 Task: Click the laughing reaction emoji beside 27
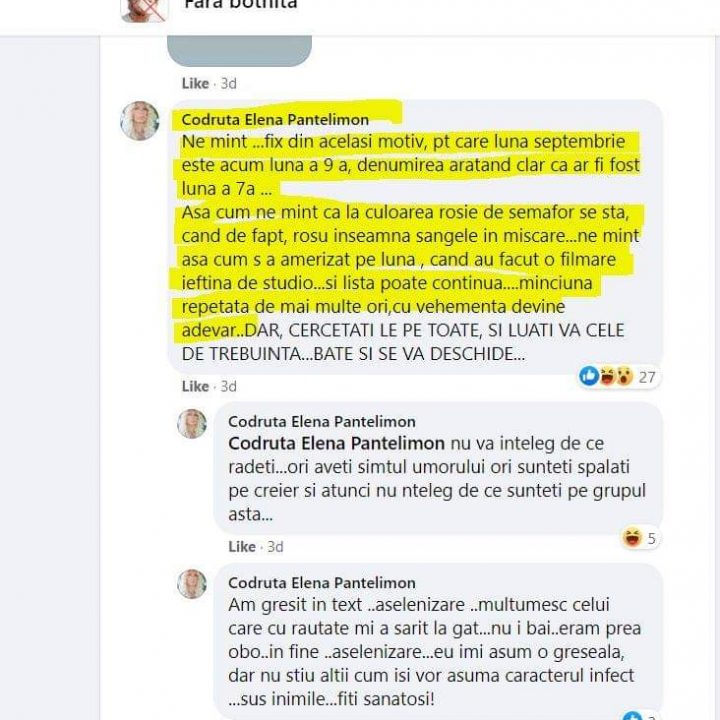tap(607, 376)
